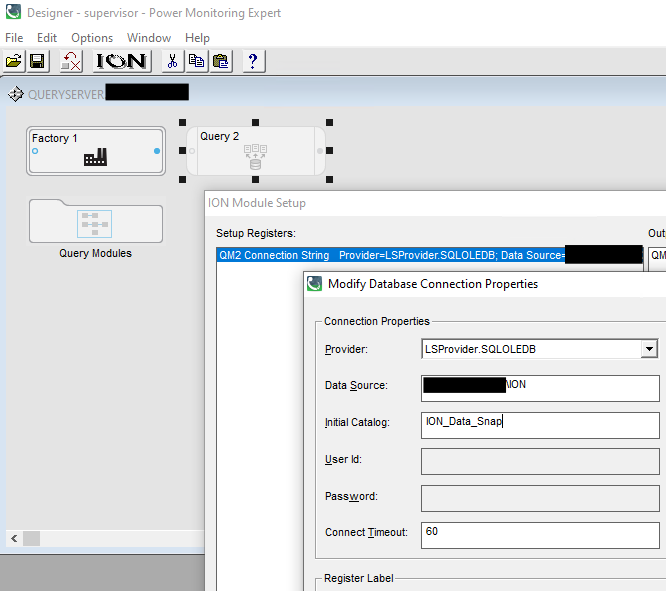Click the Factory 1 right output port dot
The height and width of the screenshot is (591, 666).
(157, 151)
